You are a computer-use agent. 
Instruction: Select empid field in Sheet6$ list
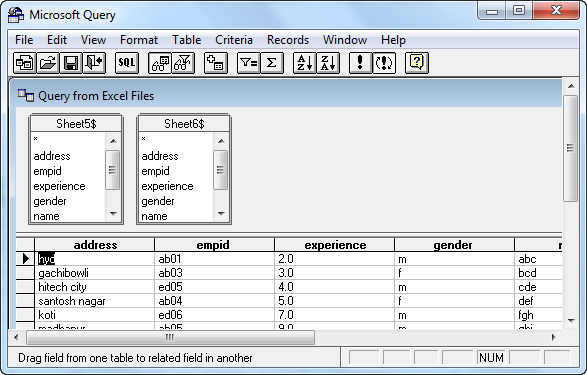[x=155, y=171]
